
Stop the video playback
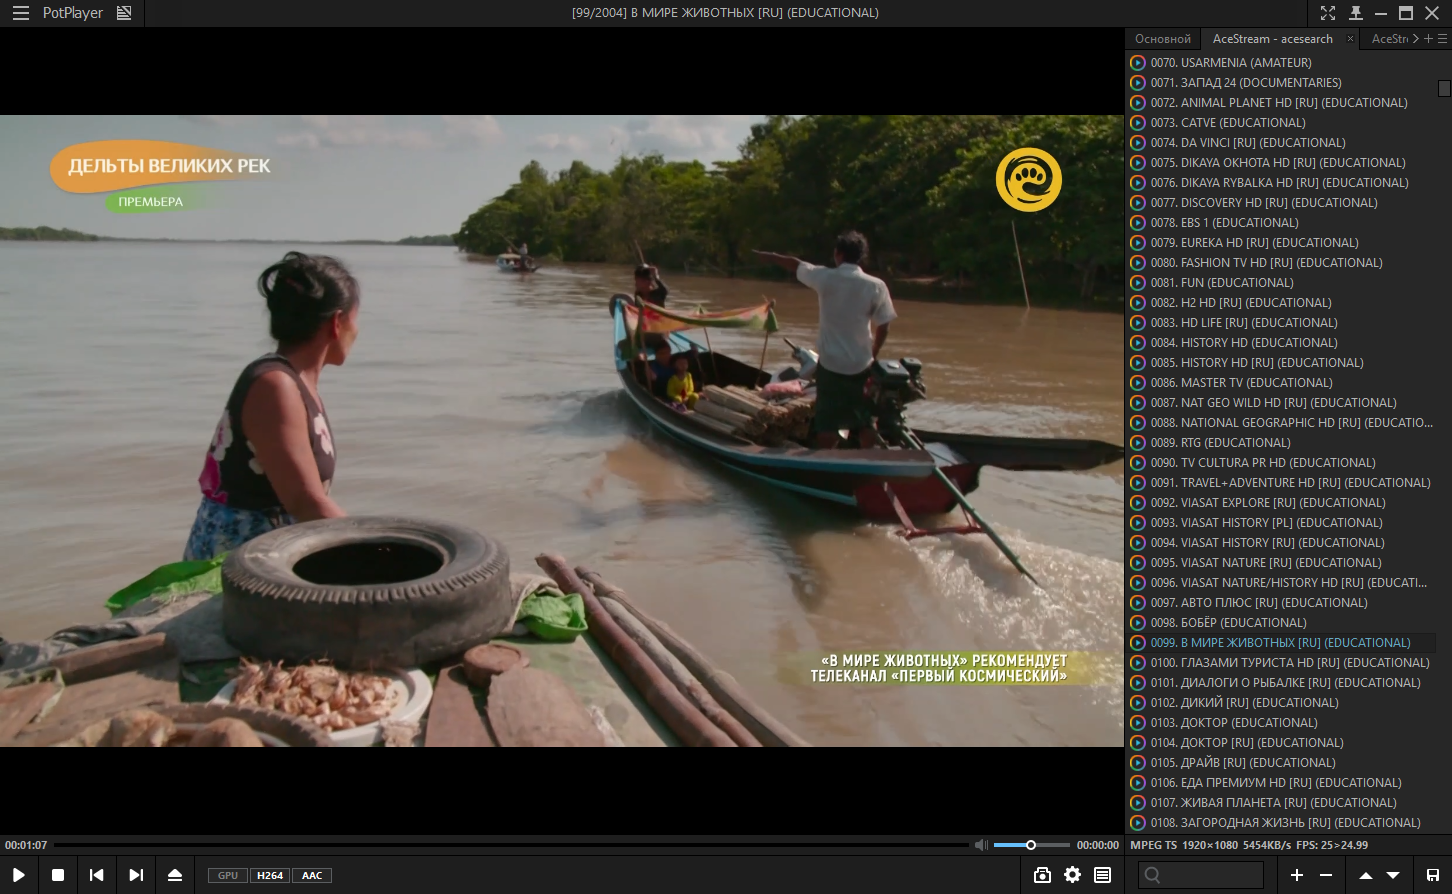point(58,875)
